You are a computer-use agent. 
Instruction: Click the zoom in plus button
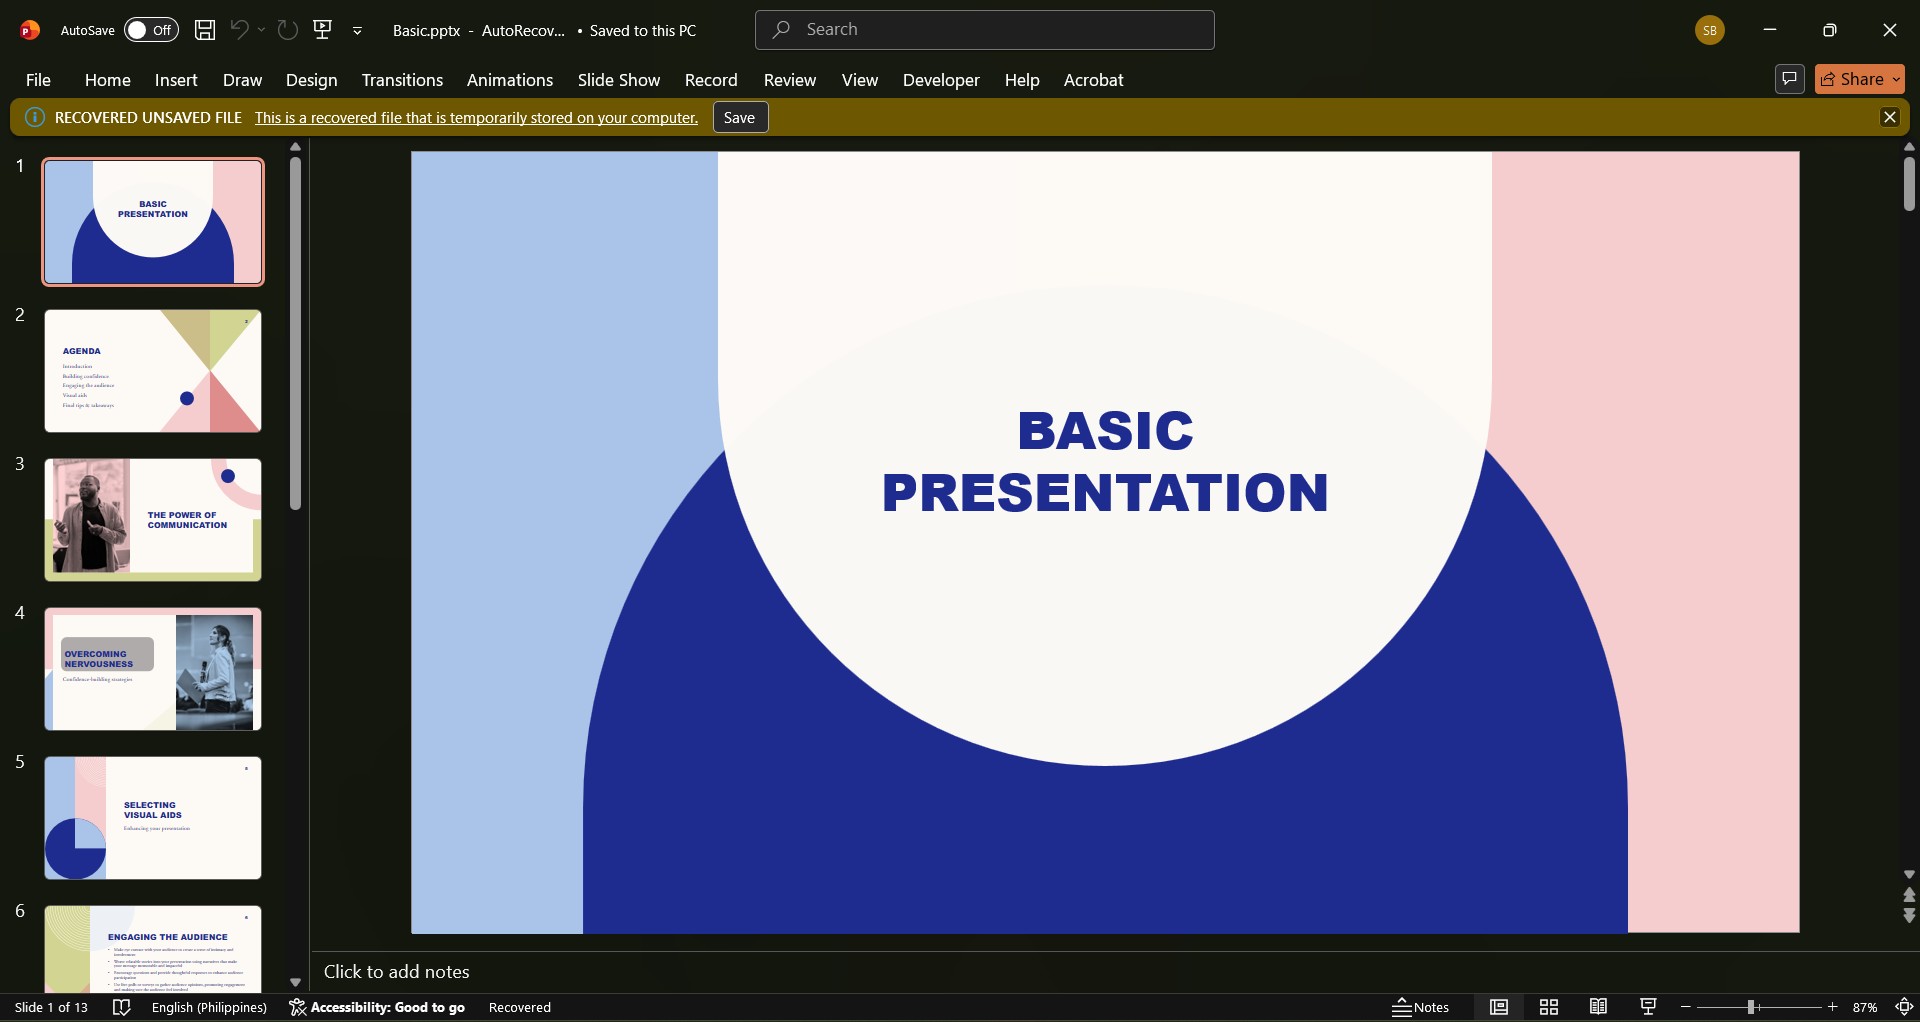pos(1832,1007)
